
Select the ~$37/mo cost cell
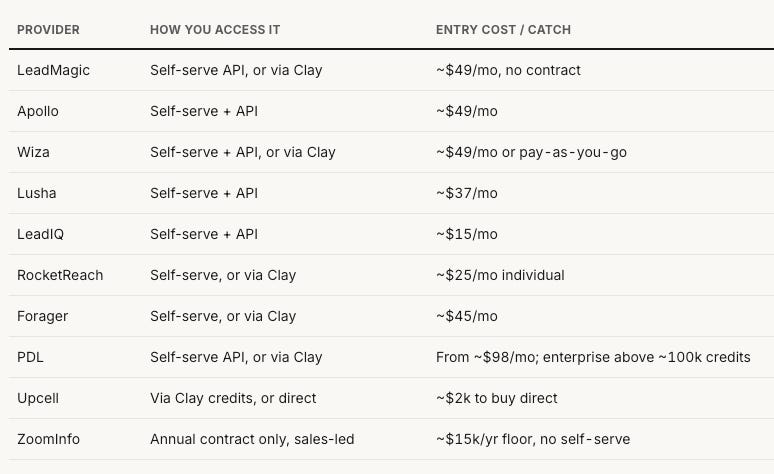point(466,193)
